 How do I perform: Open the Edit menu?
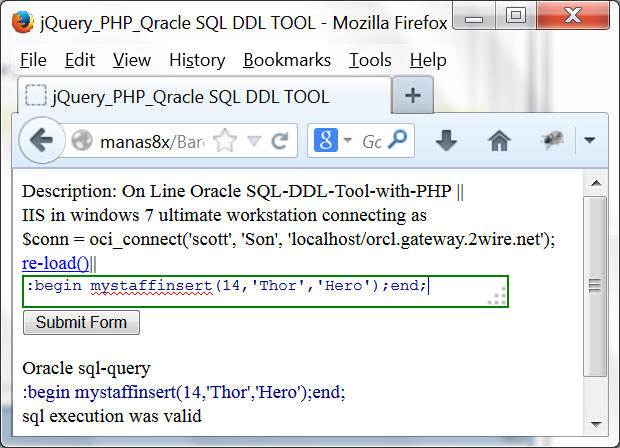click(x=80, y=60)
